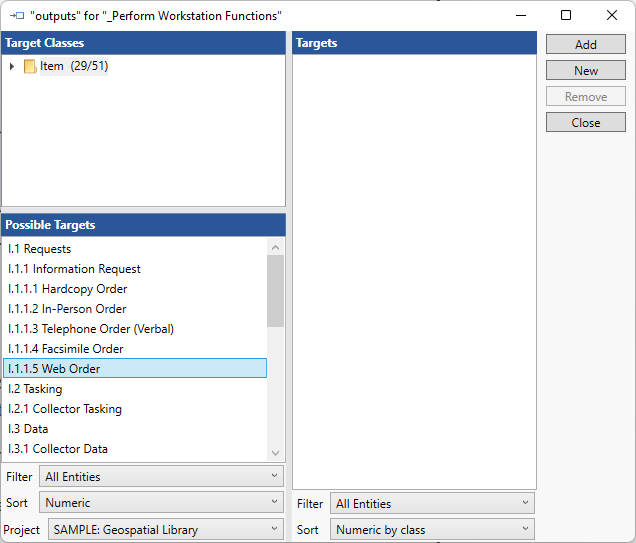Select I.1.1.3 Telephone Order (Verbal)
This screenshot has height=543, width=636.
tap(91, 329)
